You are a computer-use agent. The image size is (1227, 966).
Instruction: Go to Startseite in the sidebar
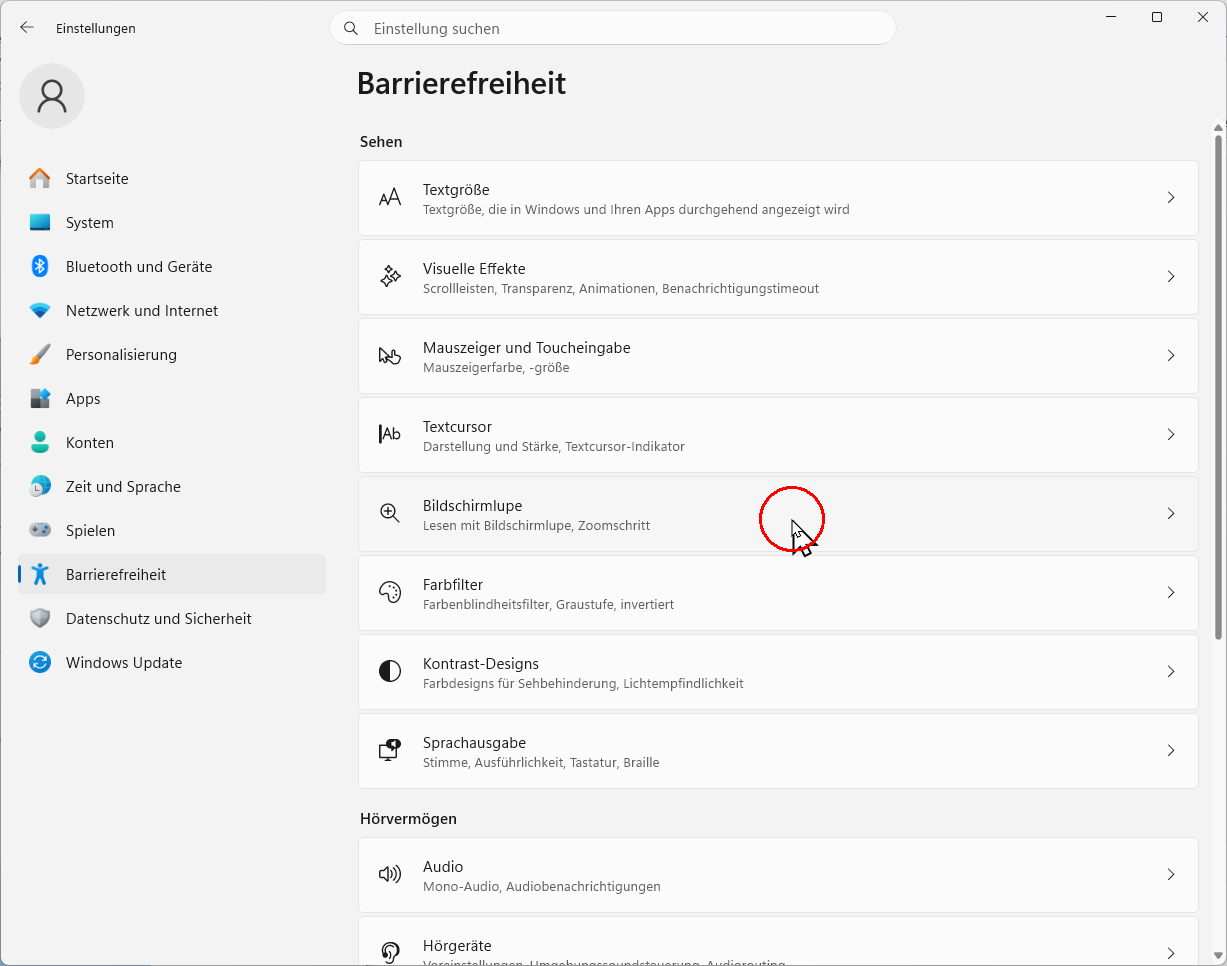coord(97,179)
